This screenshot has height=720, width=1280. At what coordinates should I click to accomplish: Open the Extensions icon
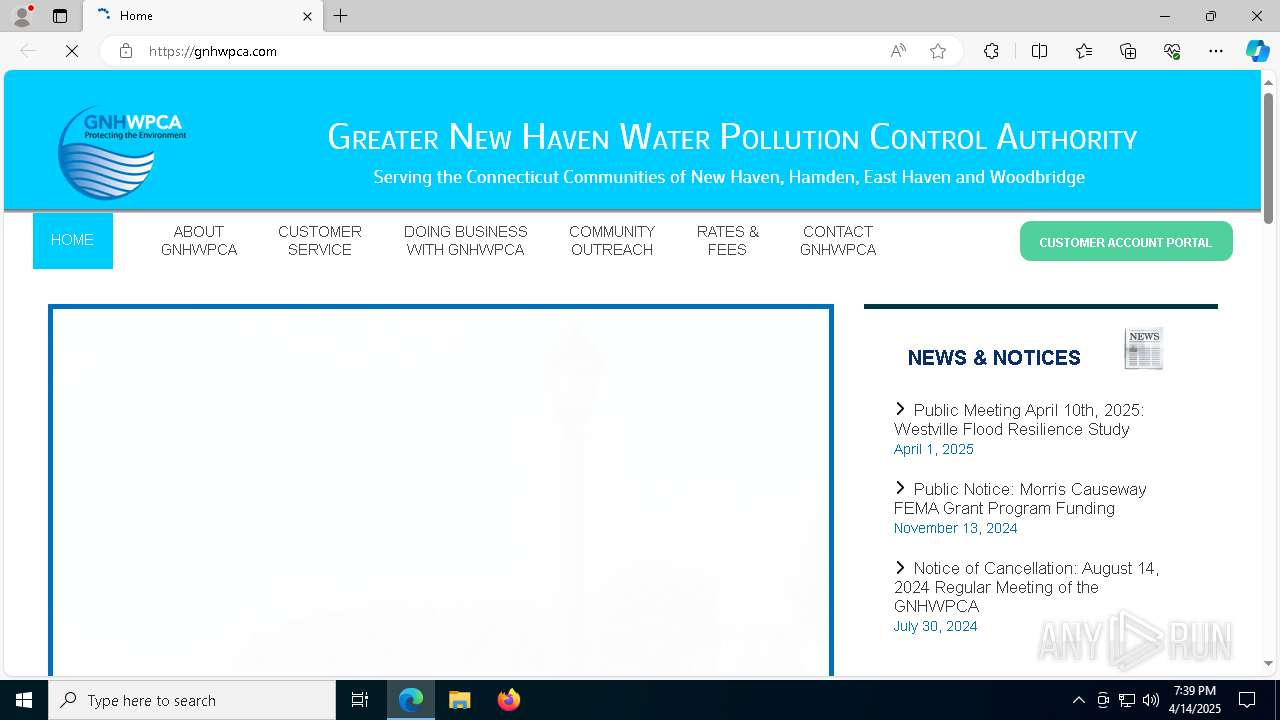coord(991,51)
